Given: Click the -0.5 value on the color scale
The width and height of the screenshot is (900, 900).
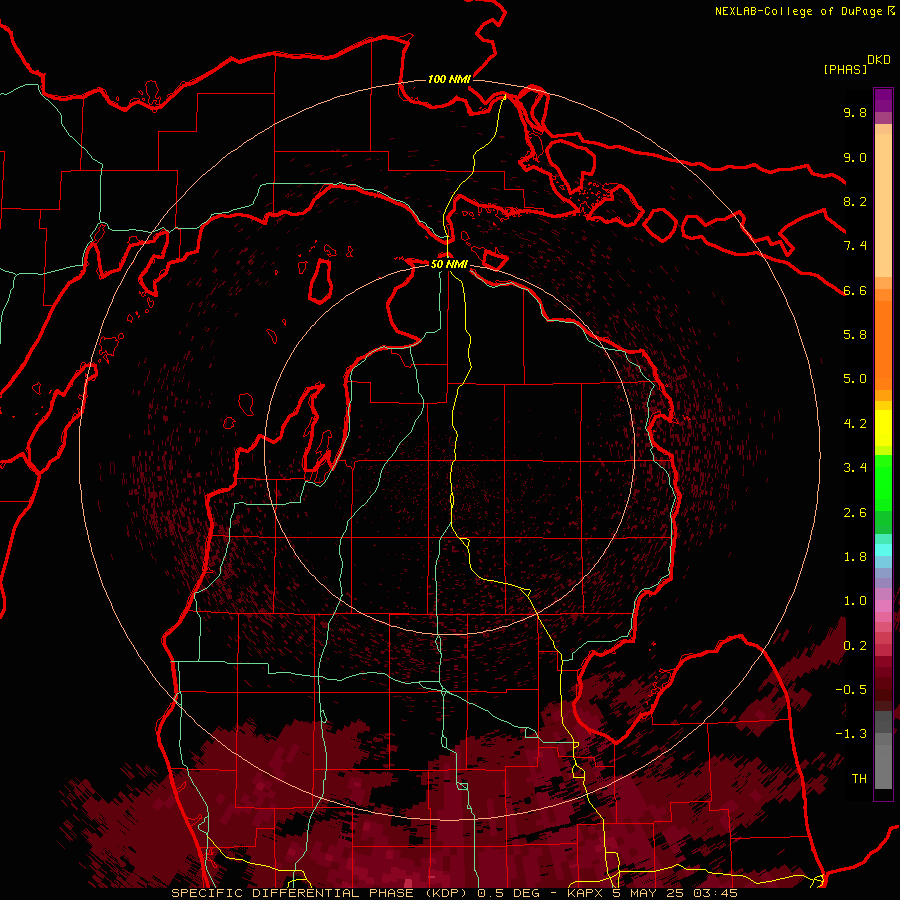Looking at the screenshot, I should coord(851,690).
